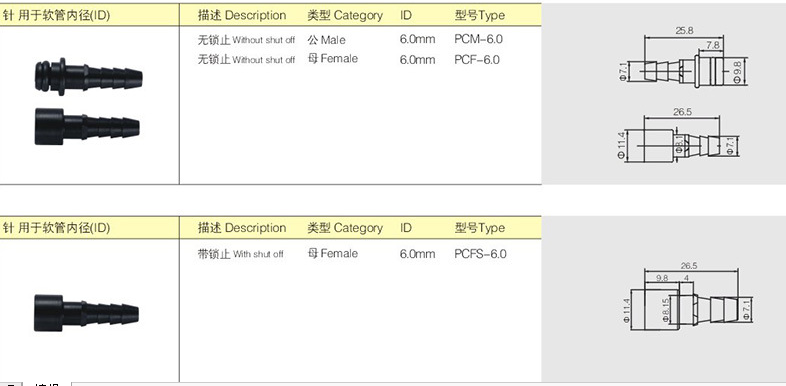Click the top table's lower female connector photo

(x=87, y=127)
